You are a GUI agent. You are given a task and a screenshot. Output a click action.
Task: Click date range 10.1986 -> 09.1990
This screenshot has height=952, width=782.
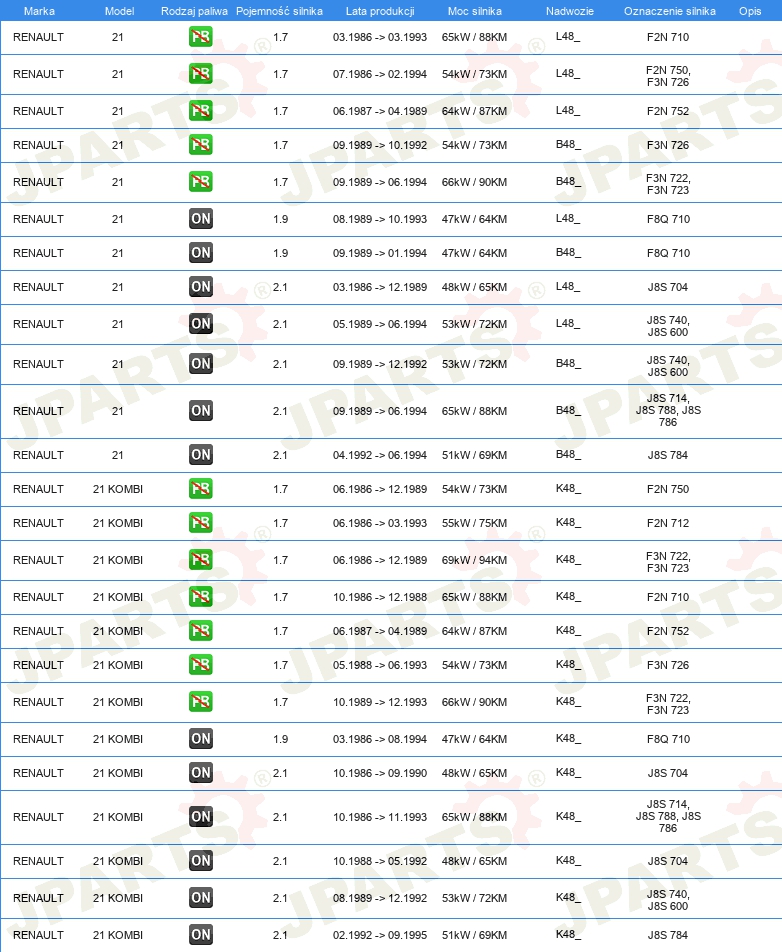click(379, 774)
